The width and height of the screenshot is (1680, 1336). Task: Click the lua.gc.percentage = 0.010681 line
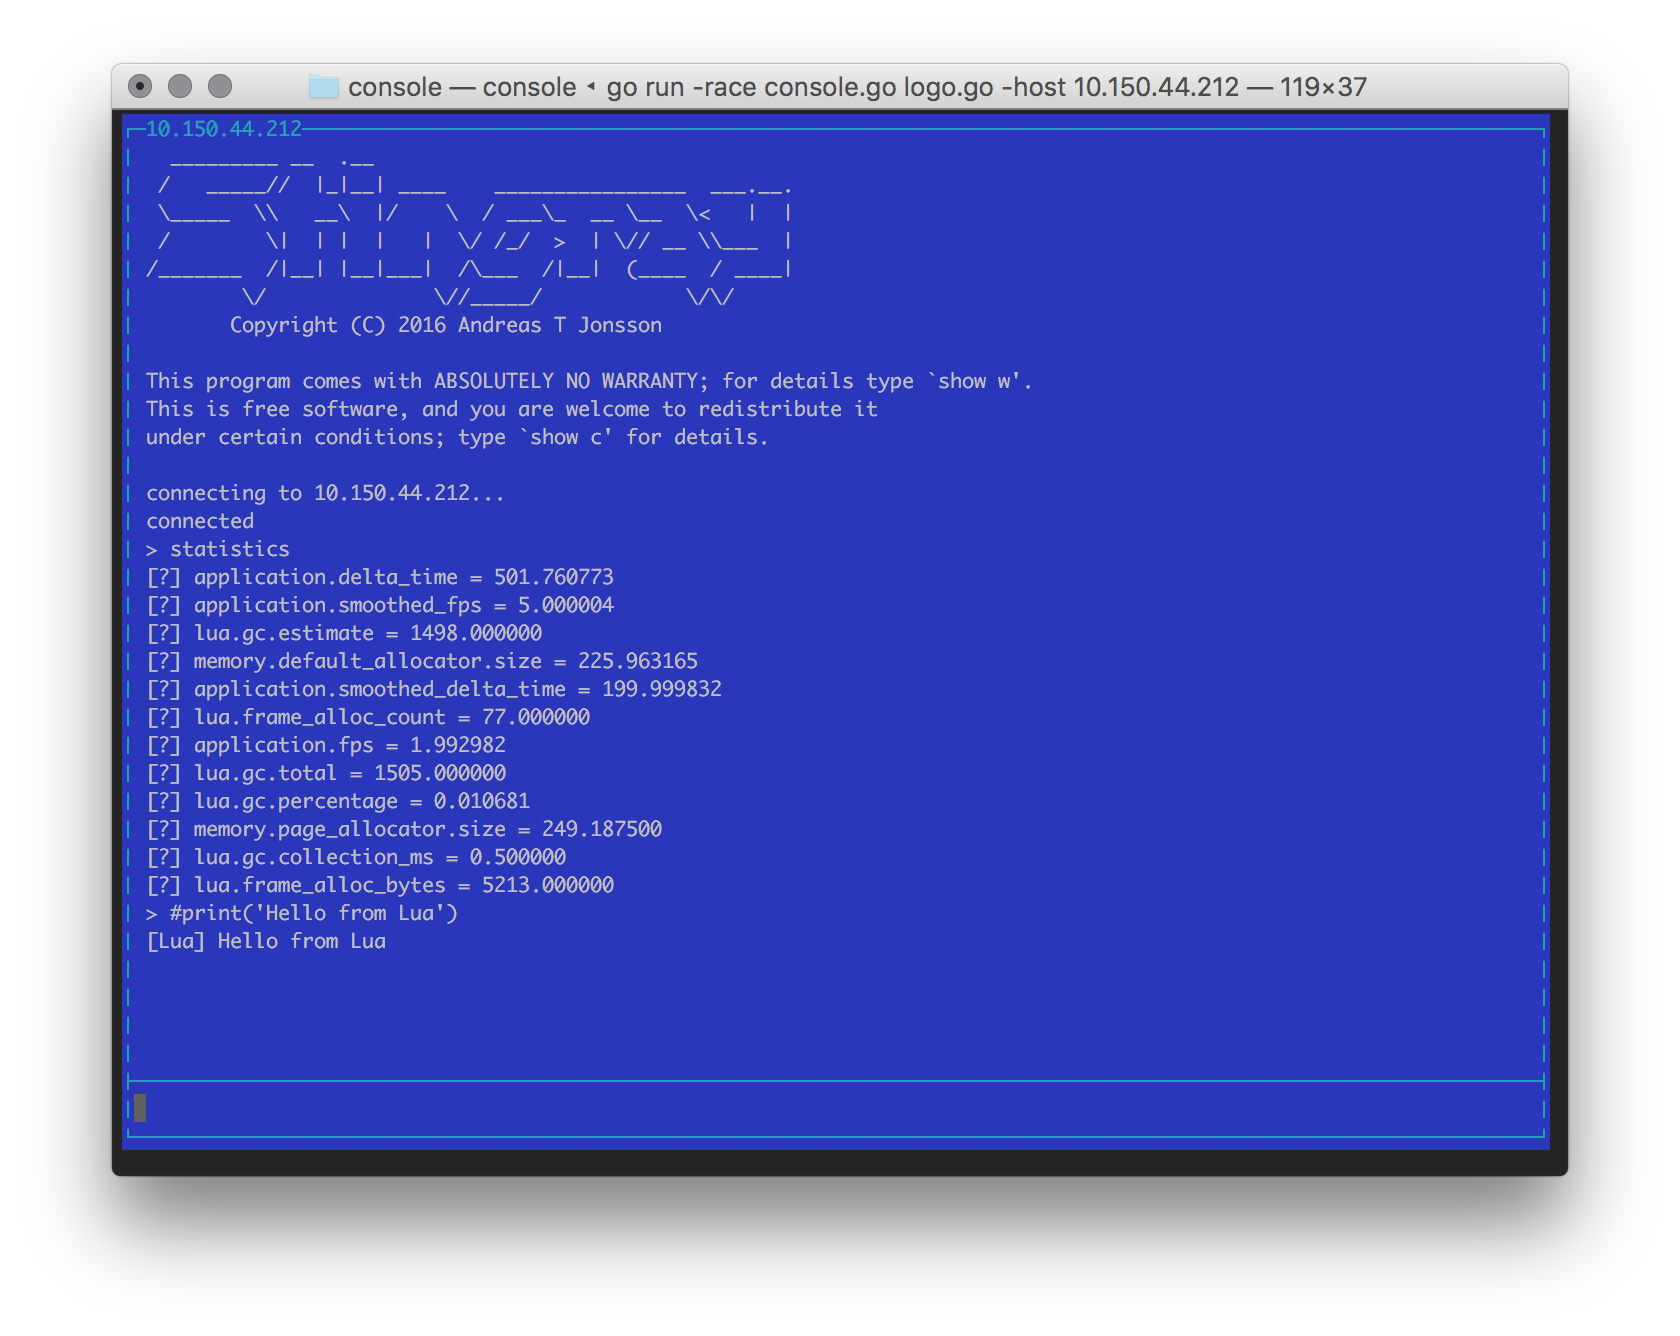click(x=338, y=801)
